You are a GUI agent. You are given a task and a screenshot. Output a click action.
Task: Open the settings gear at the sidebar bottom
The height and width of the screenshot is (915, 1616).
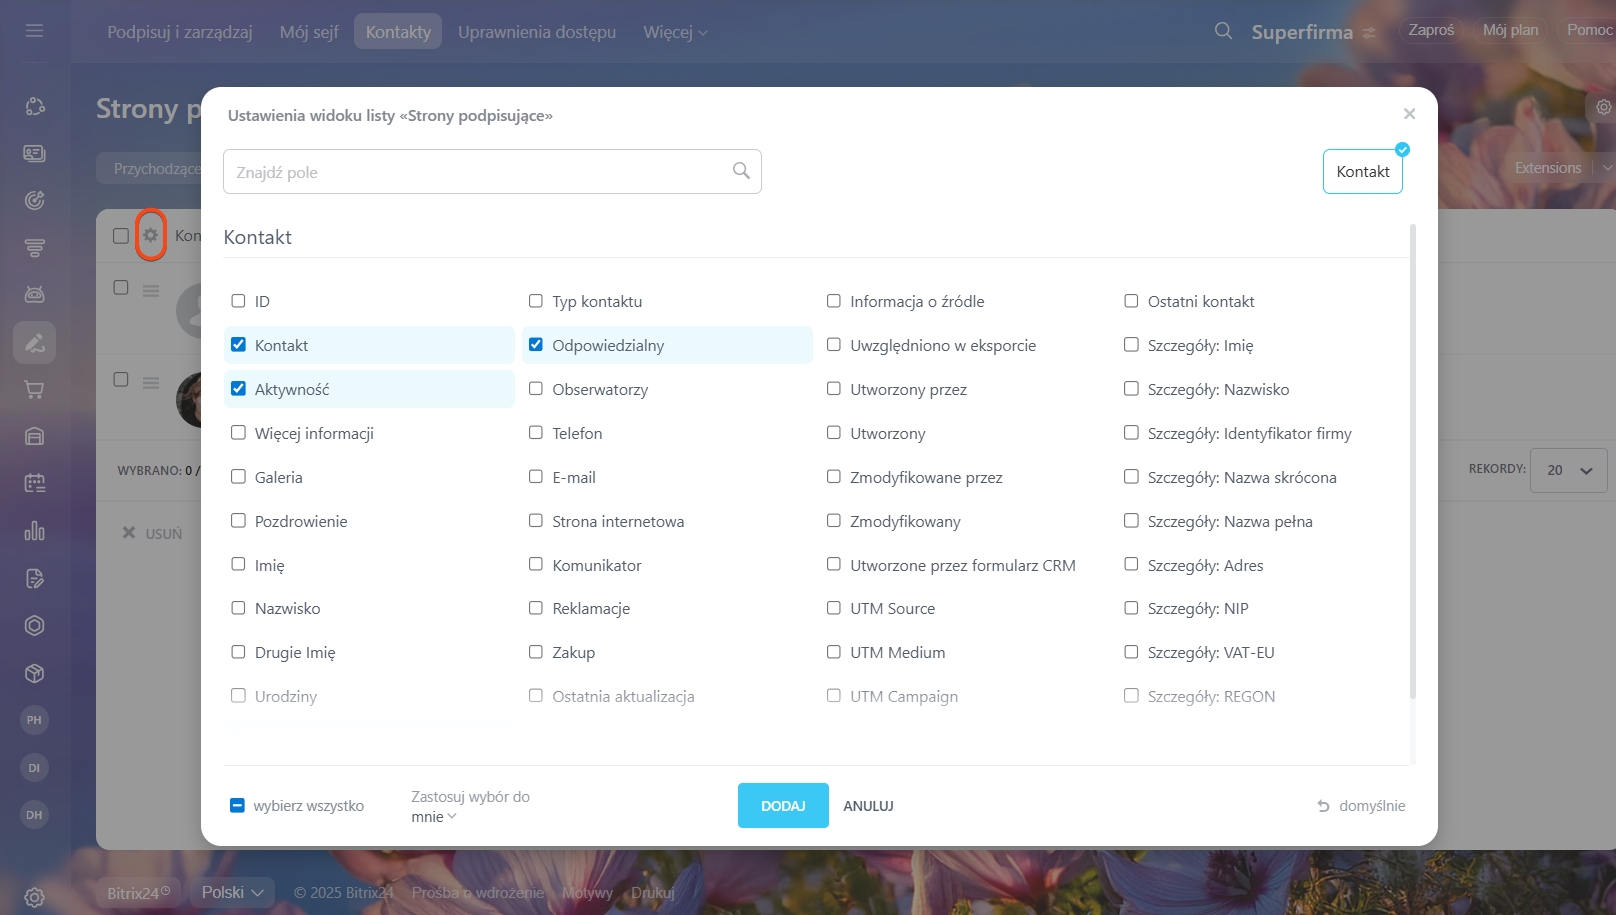tap(34, 897)
